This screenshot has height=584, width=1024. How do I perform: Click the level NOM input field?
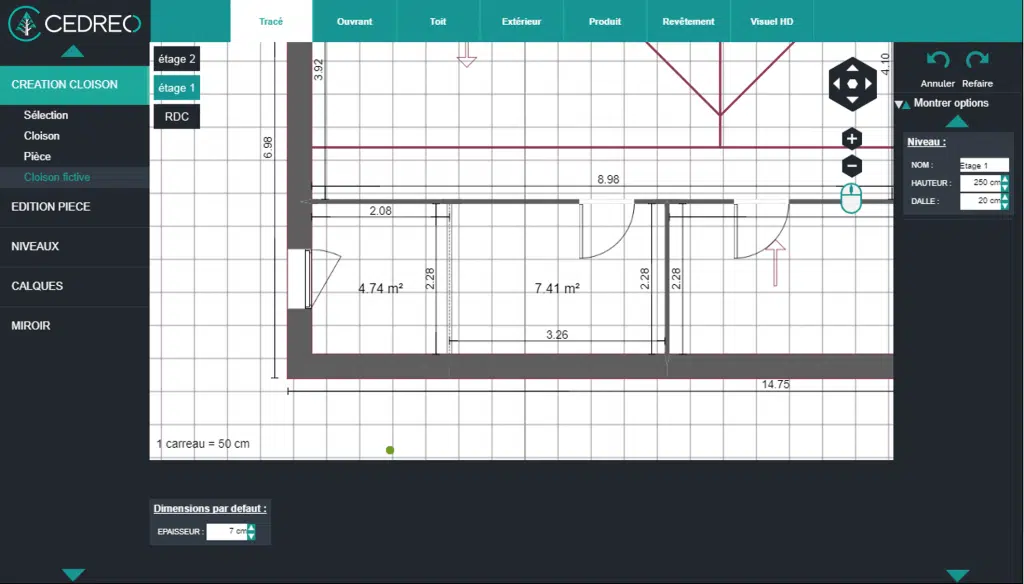click(x=984, y=165)
